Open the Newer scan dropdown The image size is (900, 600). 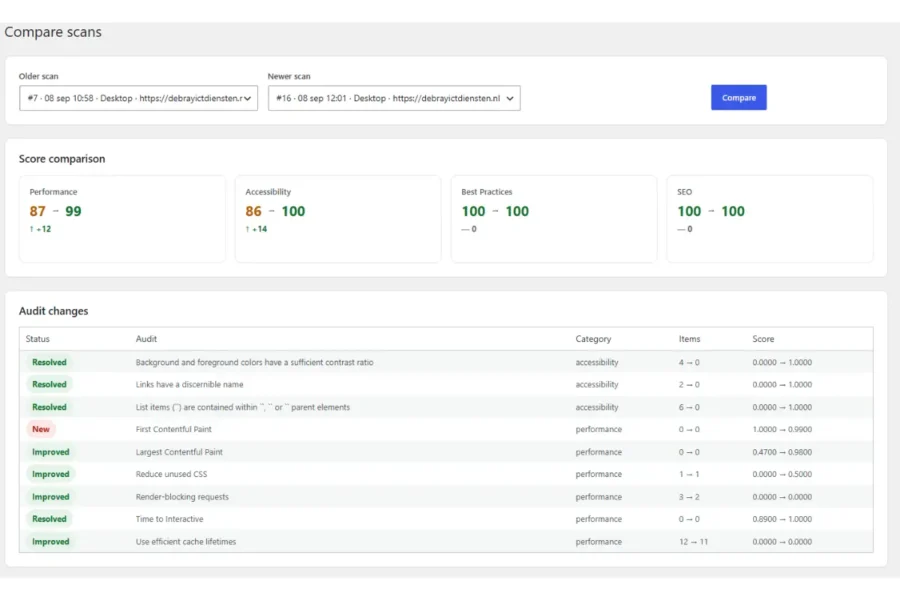pos(394,98)
